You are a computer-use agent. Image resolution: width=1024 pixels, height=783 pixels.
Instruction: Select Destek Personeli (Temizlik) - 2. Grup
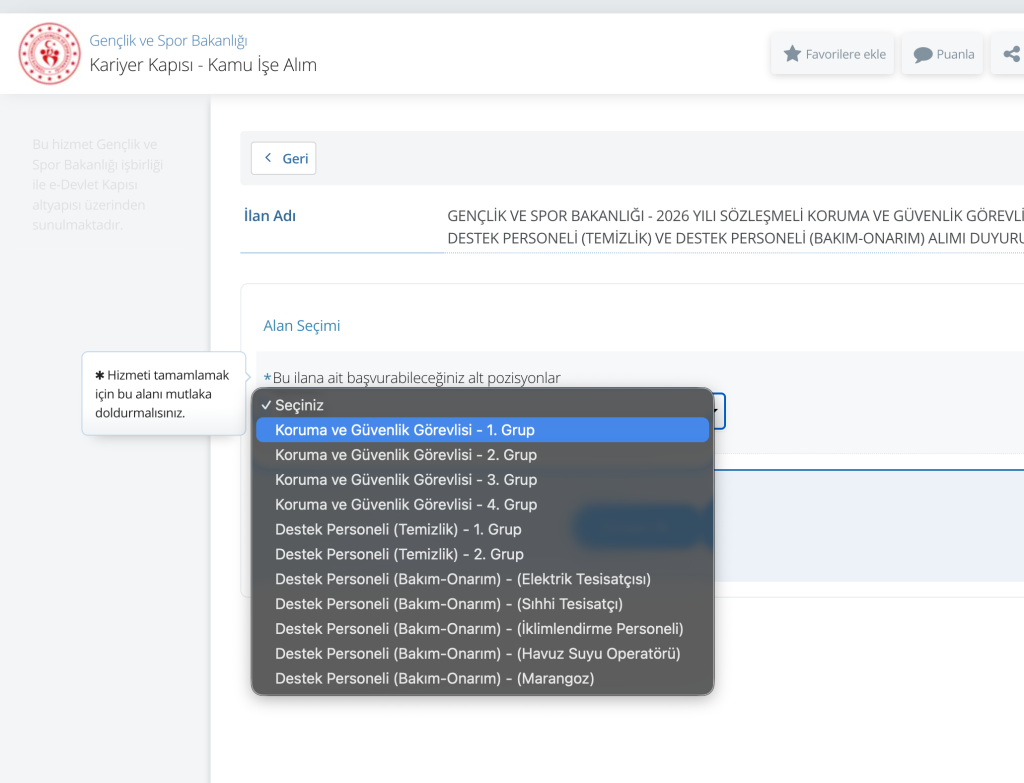483,554
